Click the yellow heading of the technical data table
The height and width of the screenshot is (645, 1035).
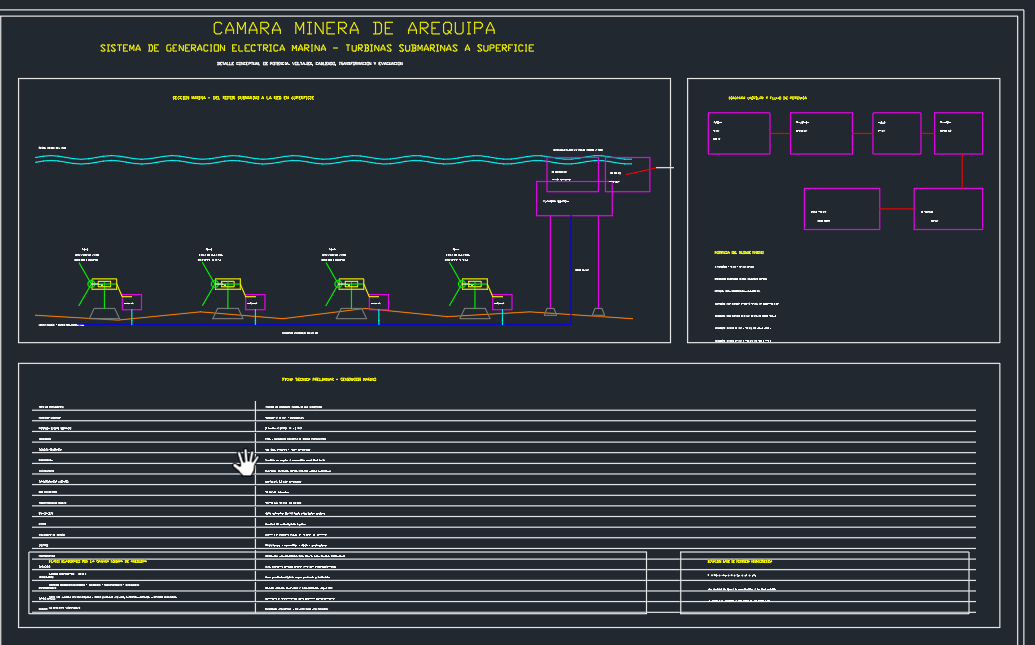329,380
